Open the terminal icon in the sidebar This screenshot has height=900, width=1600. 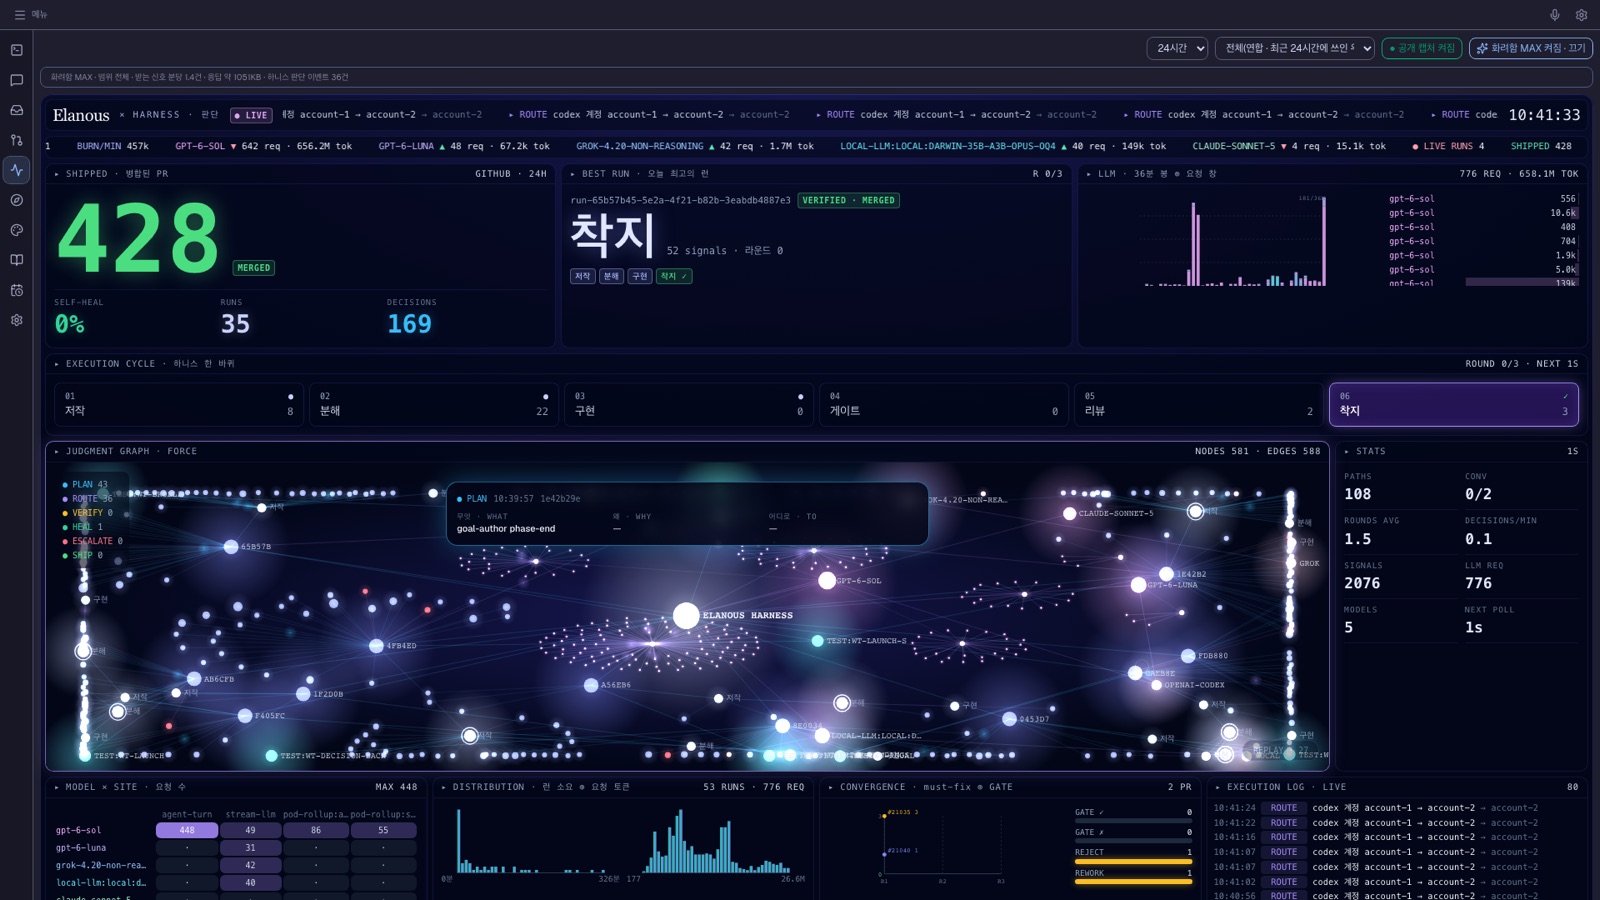pyautogui.click(x=17, y=50)
